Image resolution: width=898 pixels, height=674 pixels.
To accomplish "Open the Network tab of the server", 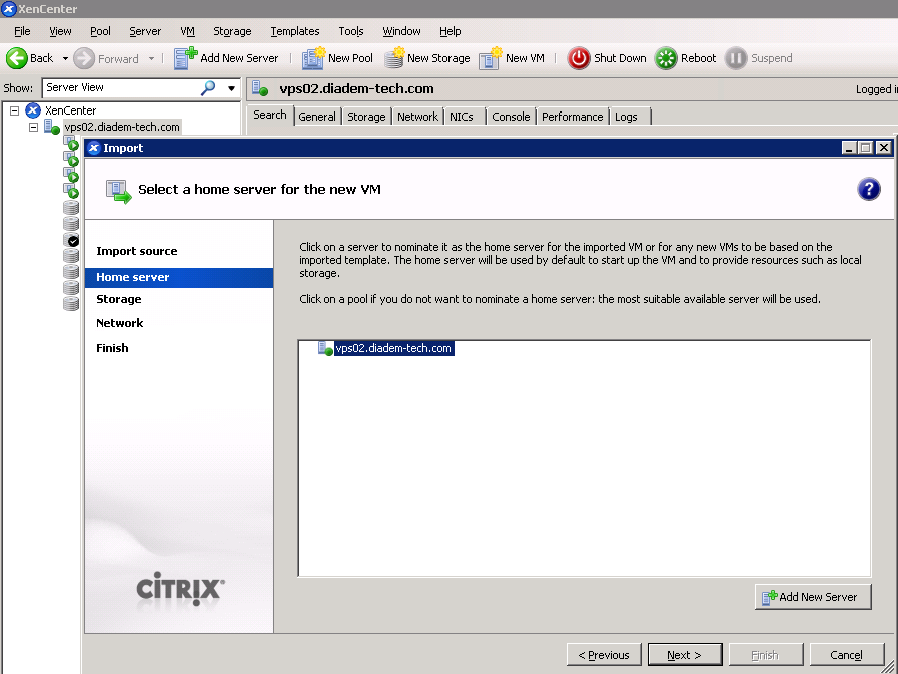I will coord(418,117).
